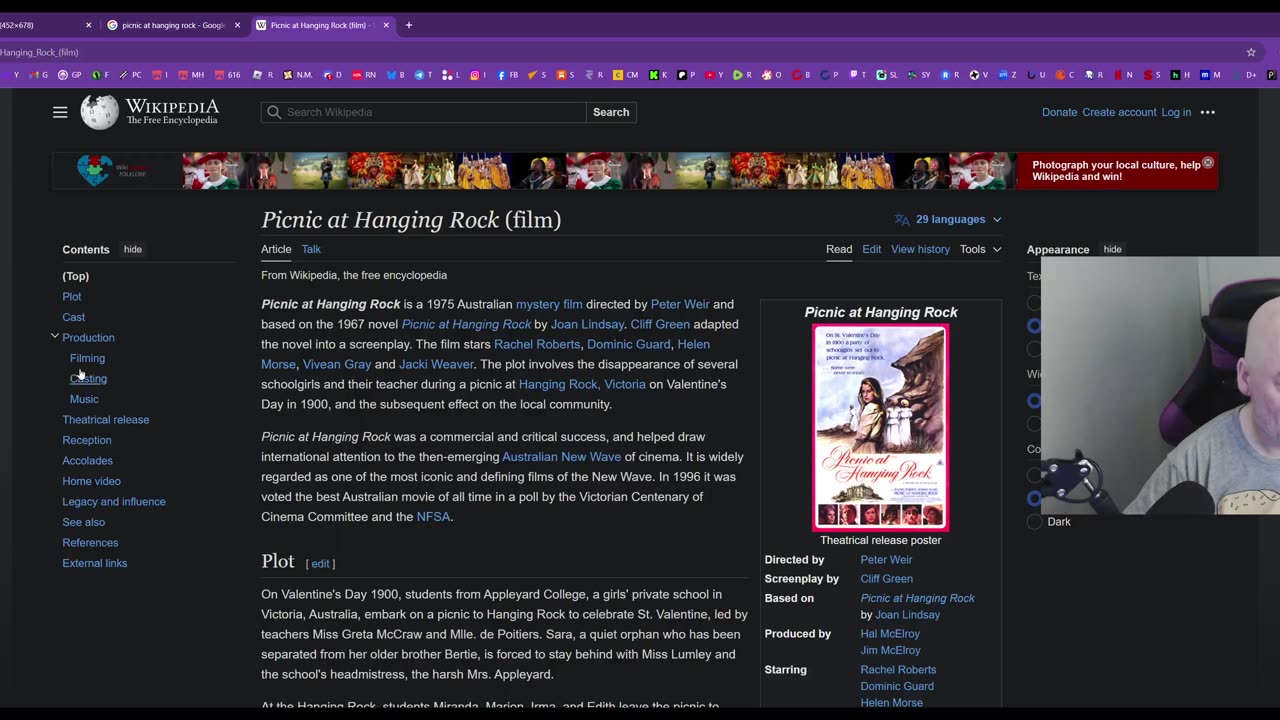Jump to Legacy and influence in Contents
This screenshot has width=1280, height=720.
click(x=114, y=502)
